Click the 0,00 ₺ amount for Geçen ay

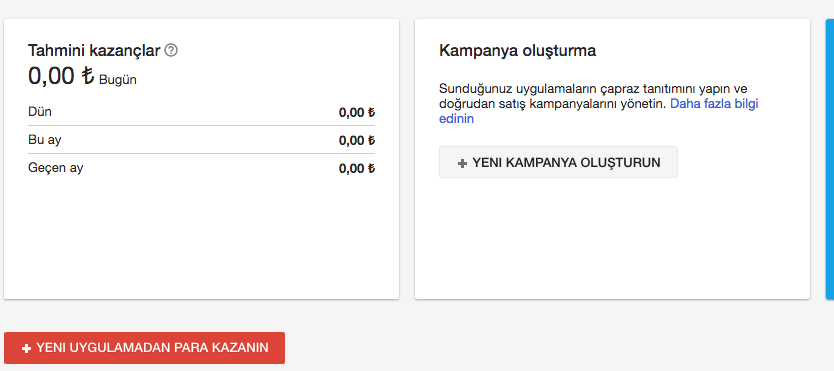[357, 169]
